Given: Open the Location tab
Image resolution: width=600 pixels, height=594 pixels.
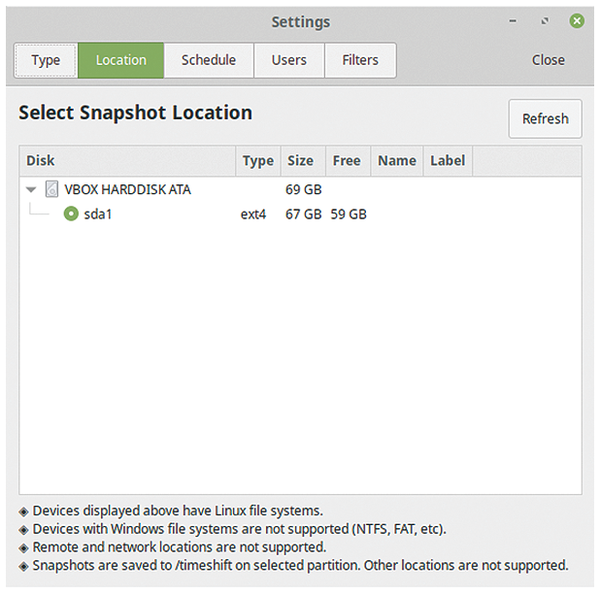Looking at the screenshot, I should [121, 60].
